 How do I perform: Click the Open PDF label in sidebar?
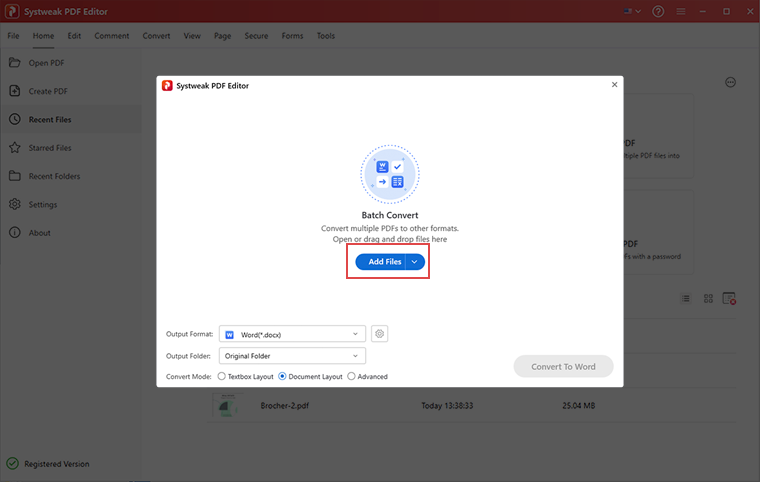[46, 63]
